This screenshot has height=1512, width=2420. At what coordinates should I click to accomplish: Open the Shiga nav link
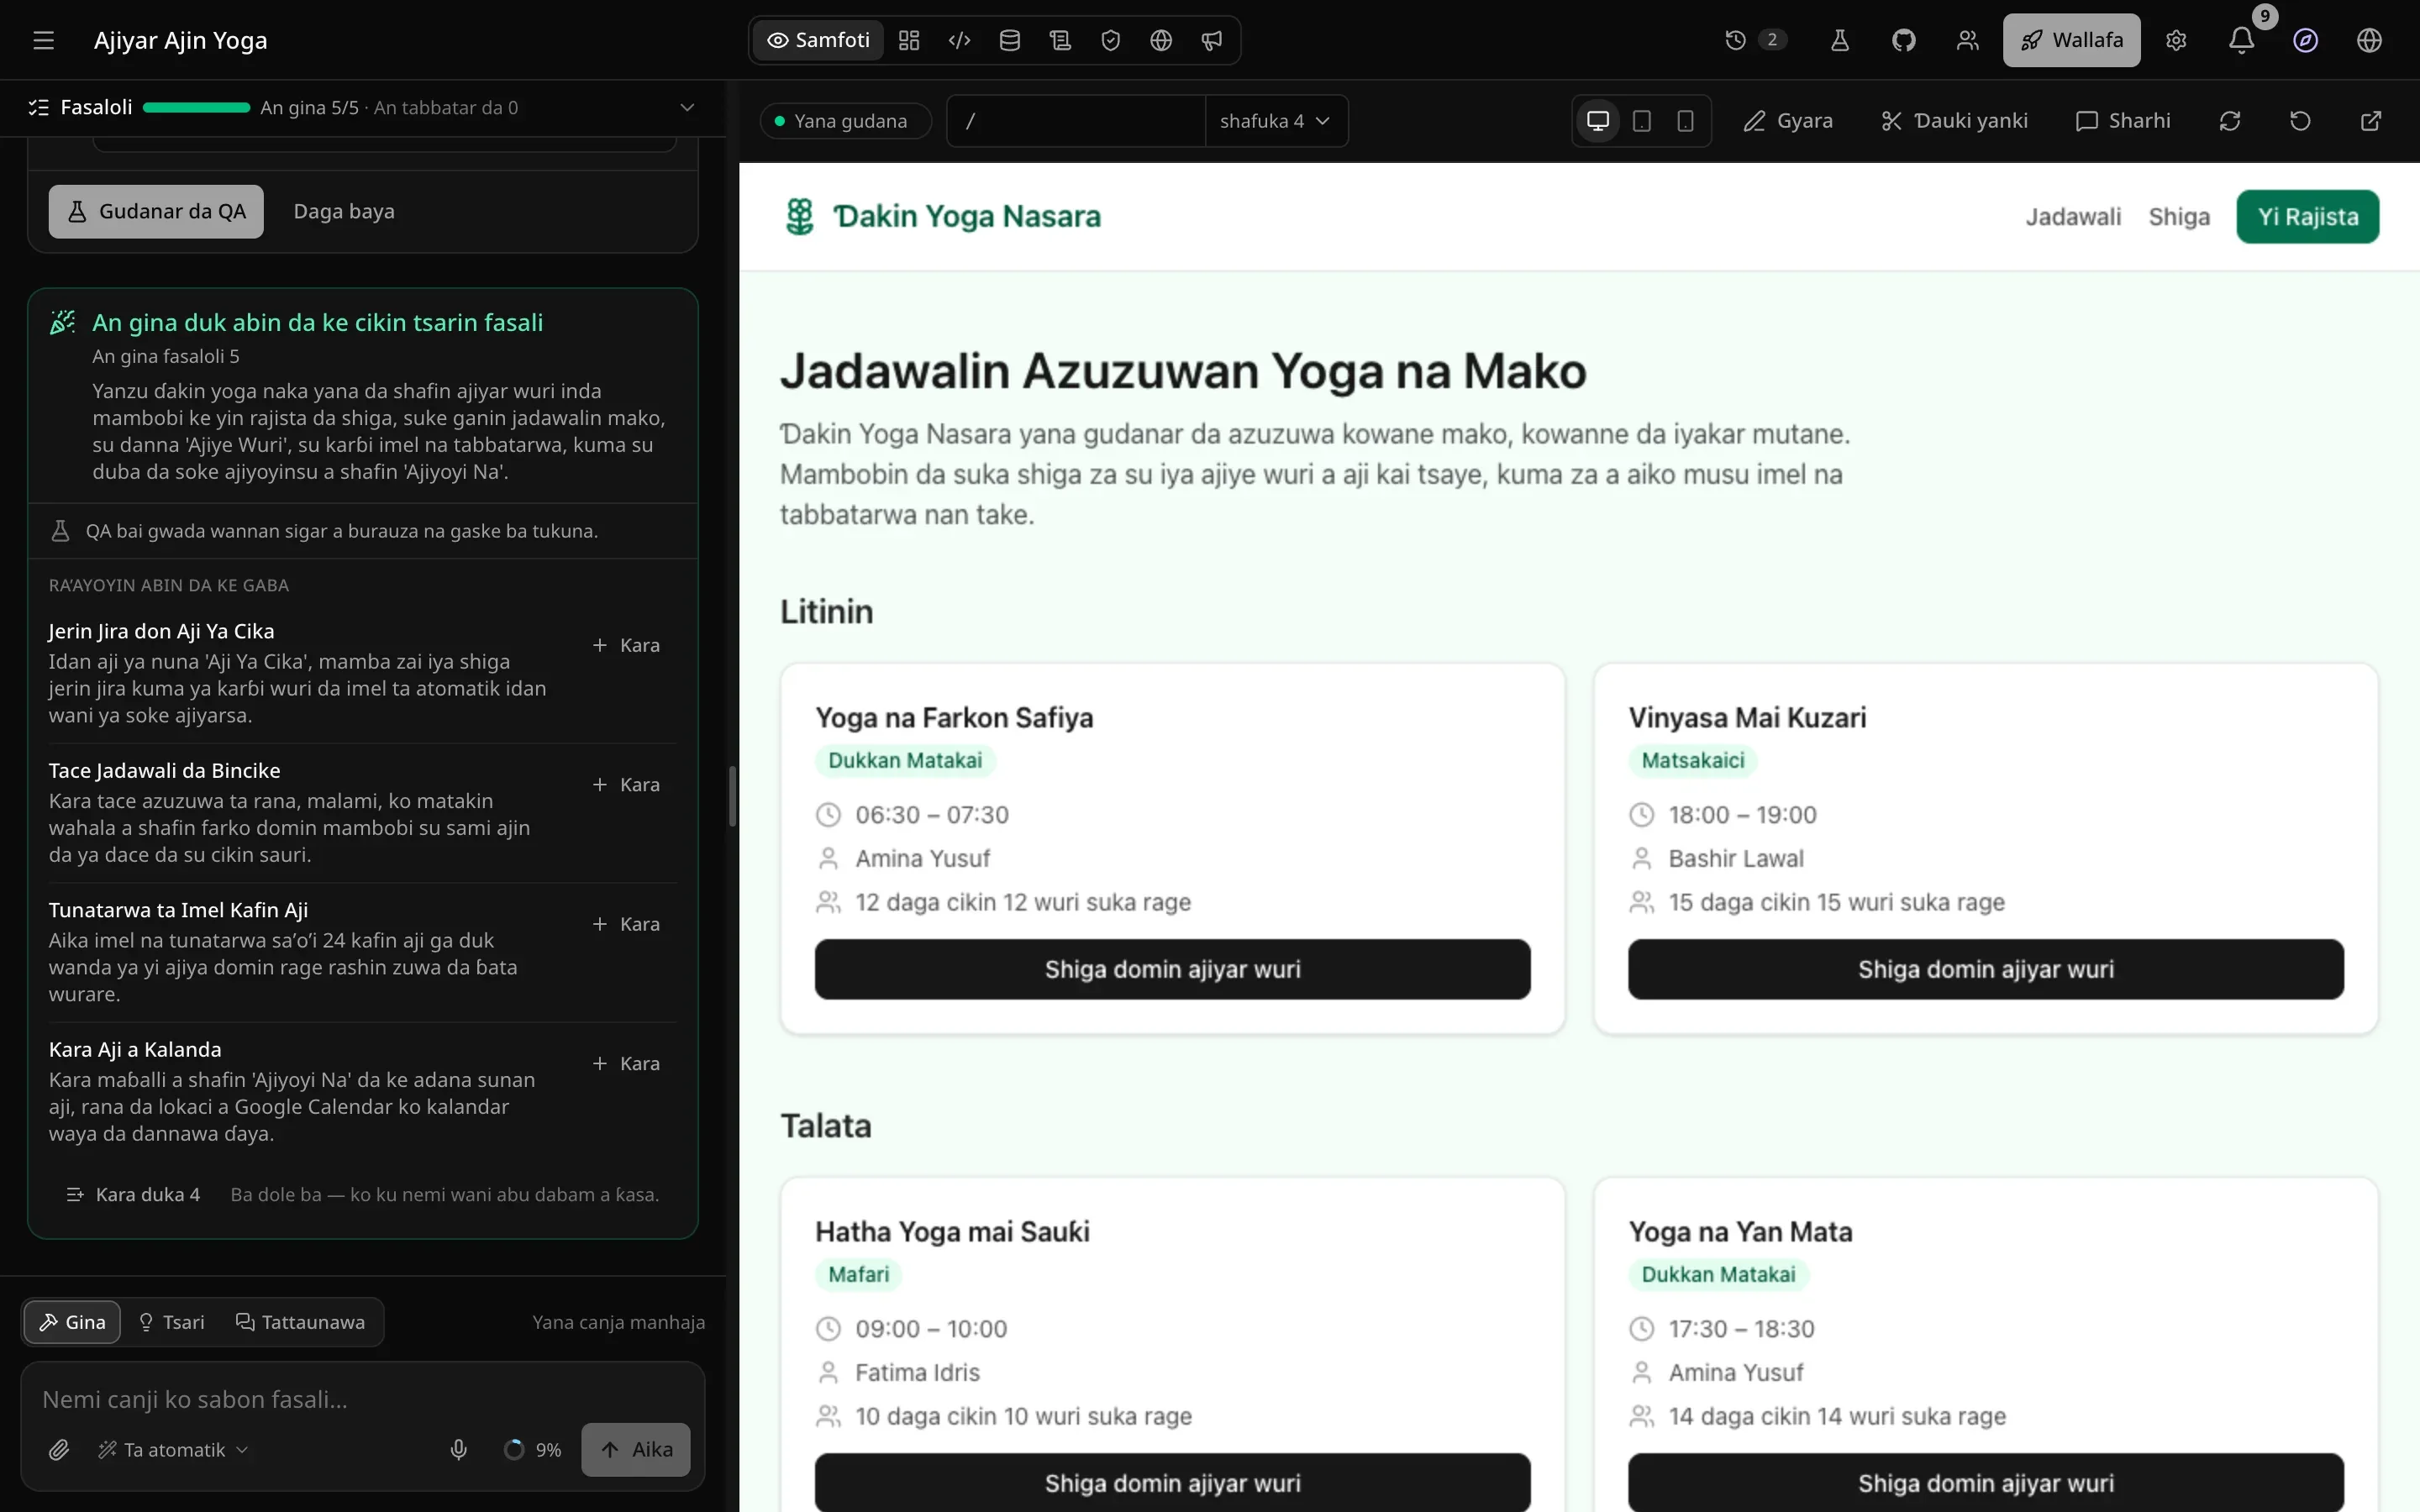2179,217
